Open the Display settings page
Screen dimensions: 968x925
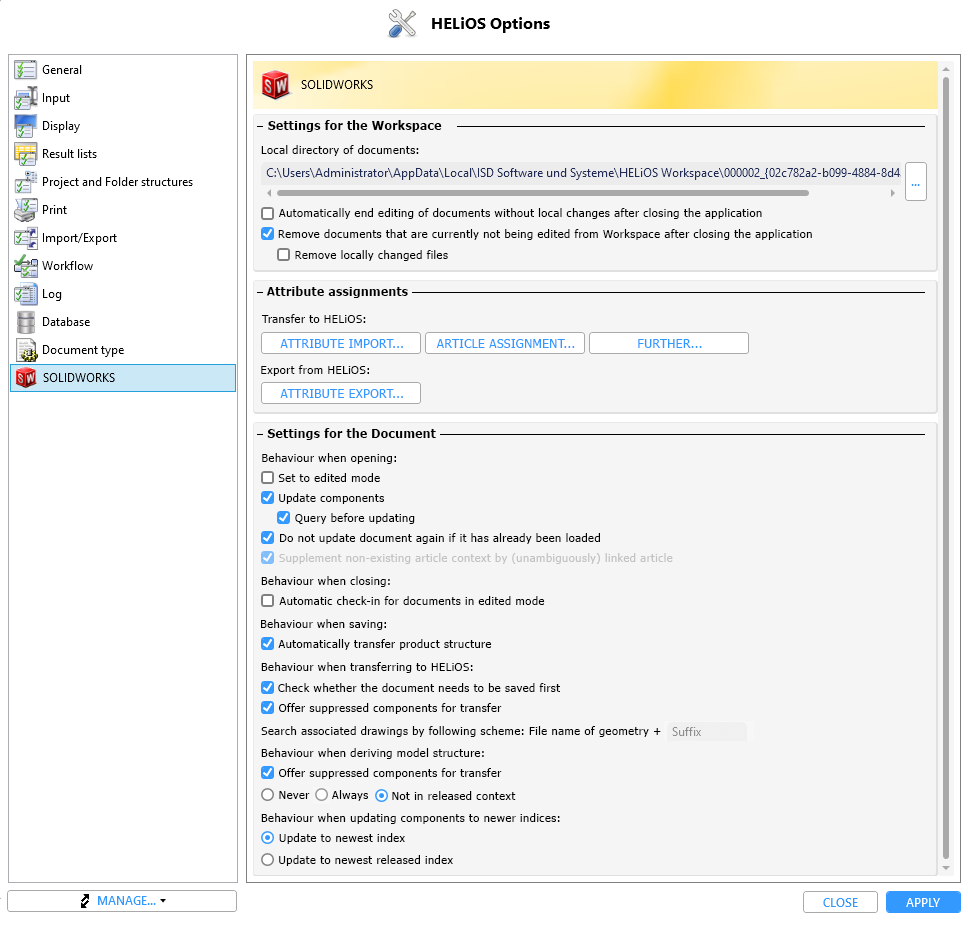(x=123, y=126)
